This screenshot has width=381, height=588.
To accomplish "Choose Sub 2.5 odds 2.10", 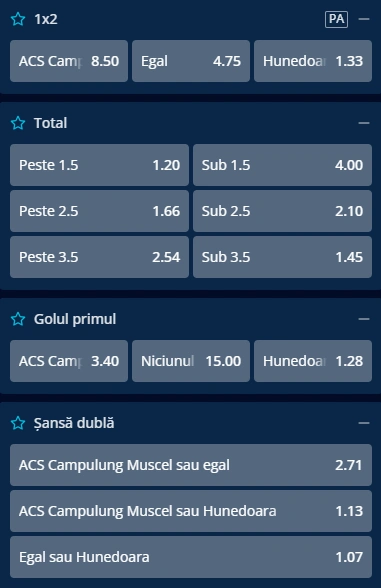I will 282,211.
